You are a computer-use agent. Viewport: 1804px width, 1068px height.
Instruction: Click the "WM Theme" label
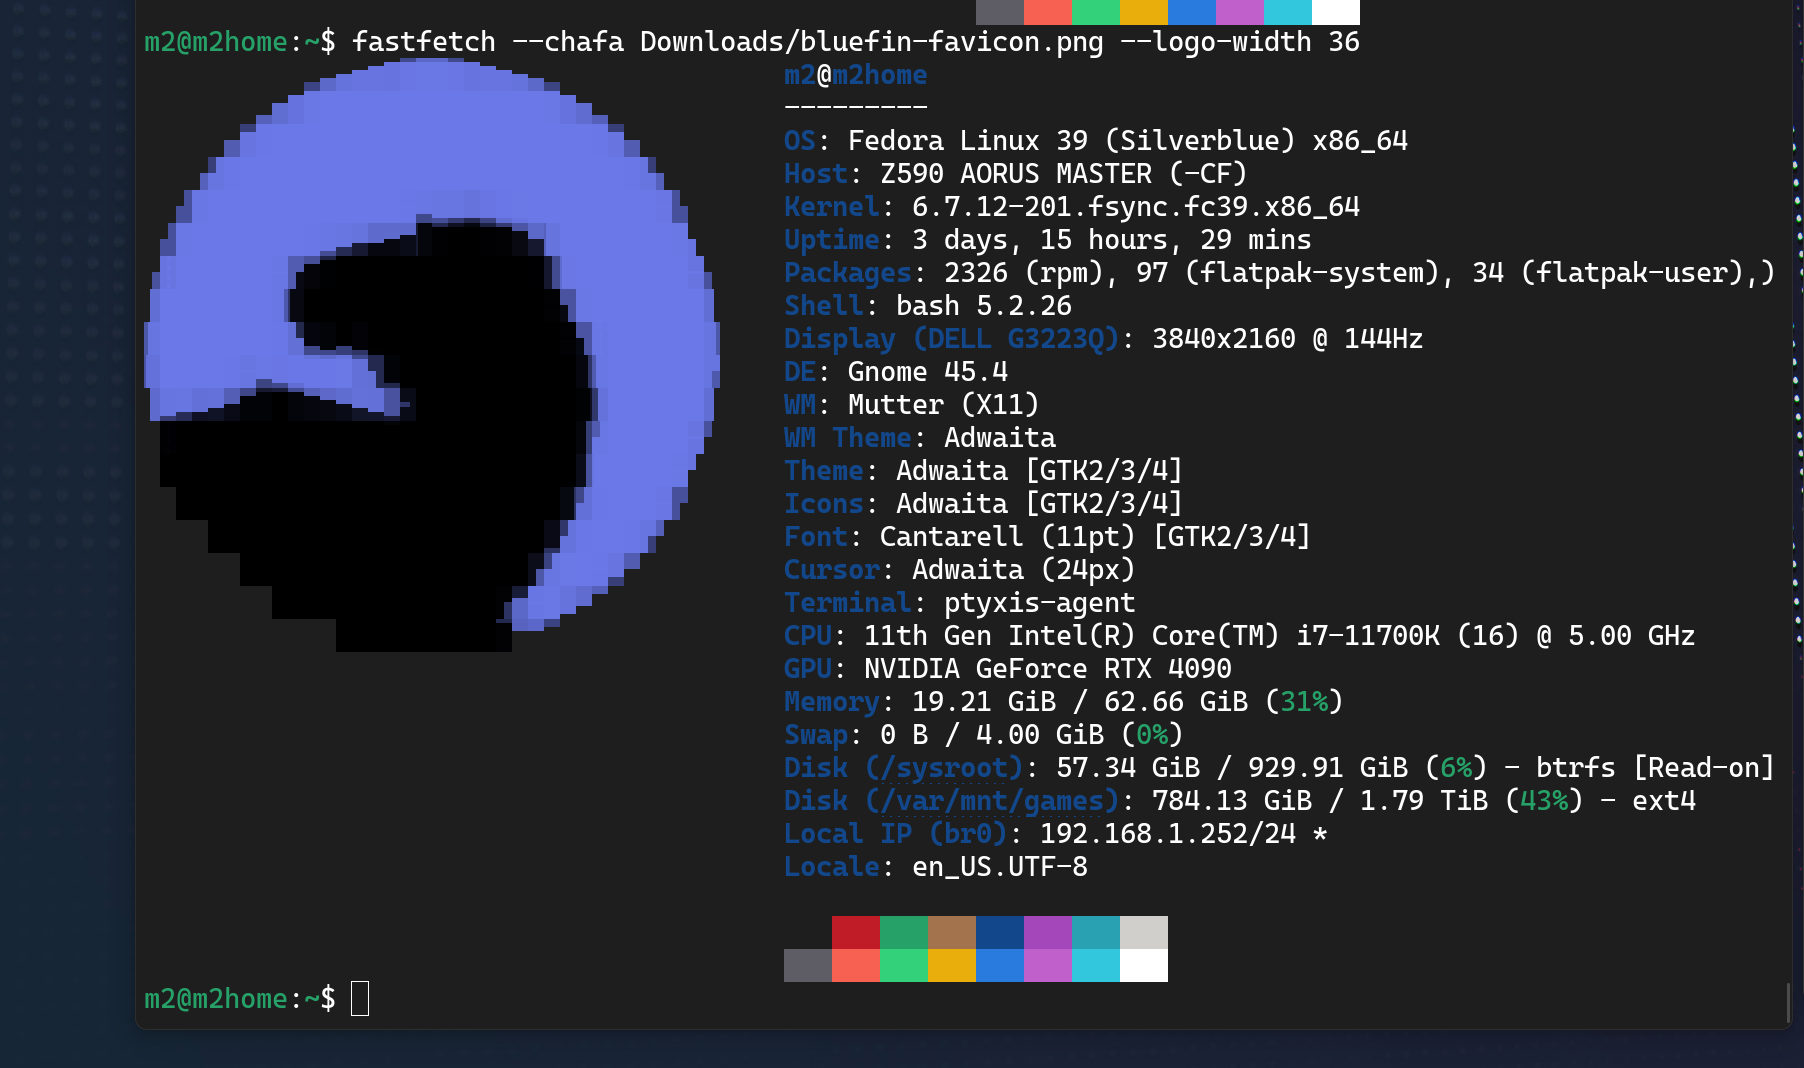click(848, 438)
